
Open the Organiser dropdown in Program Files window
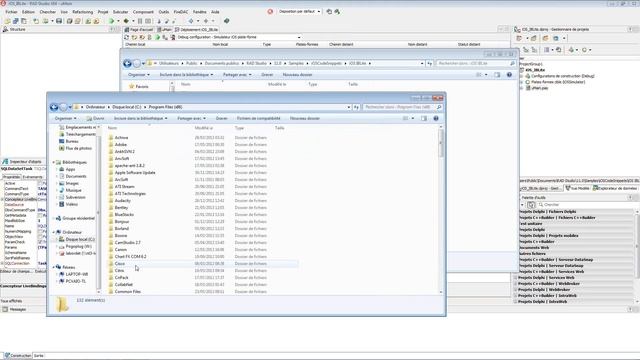tap(65, 118)
